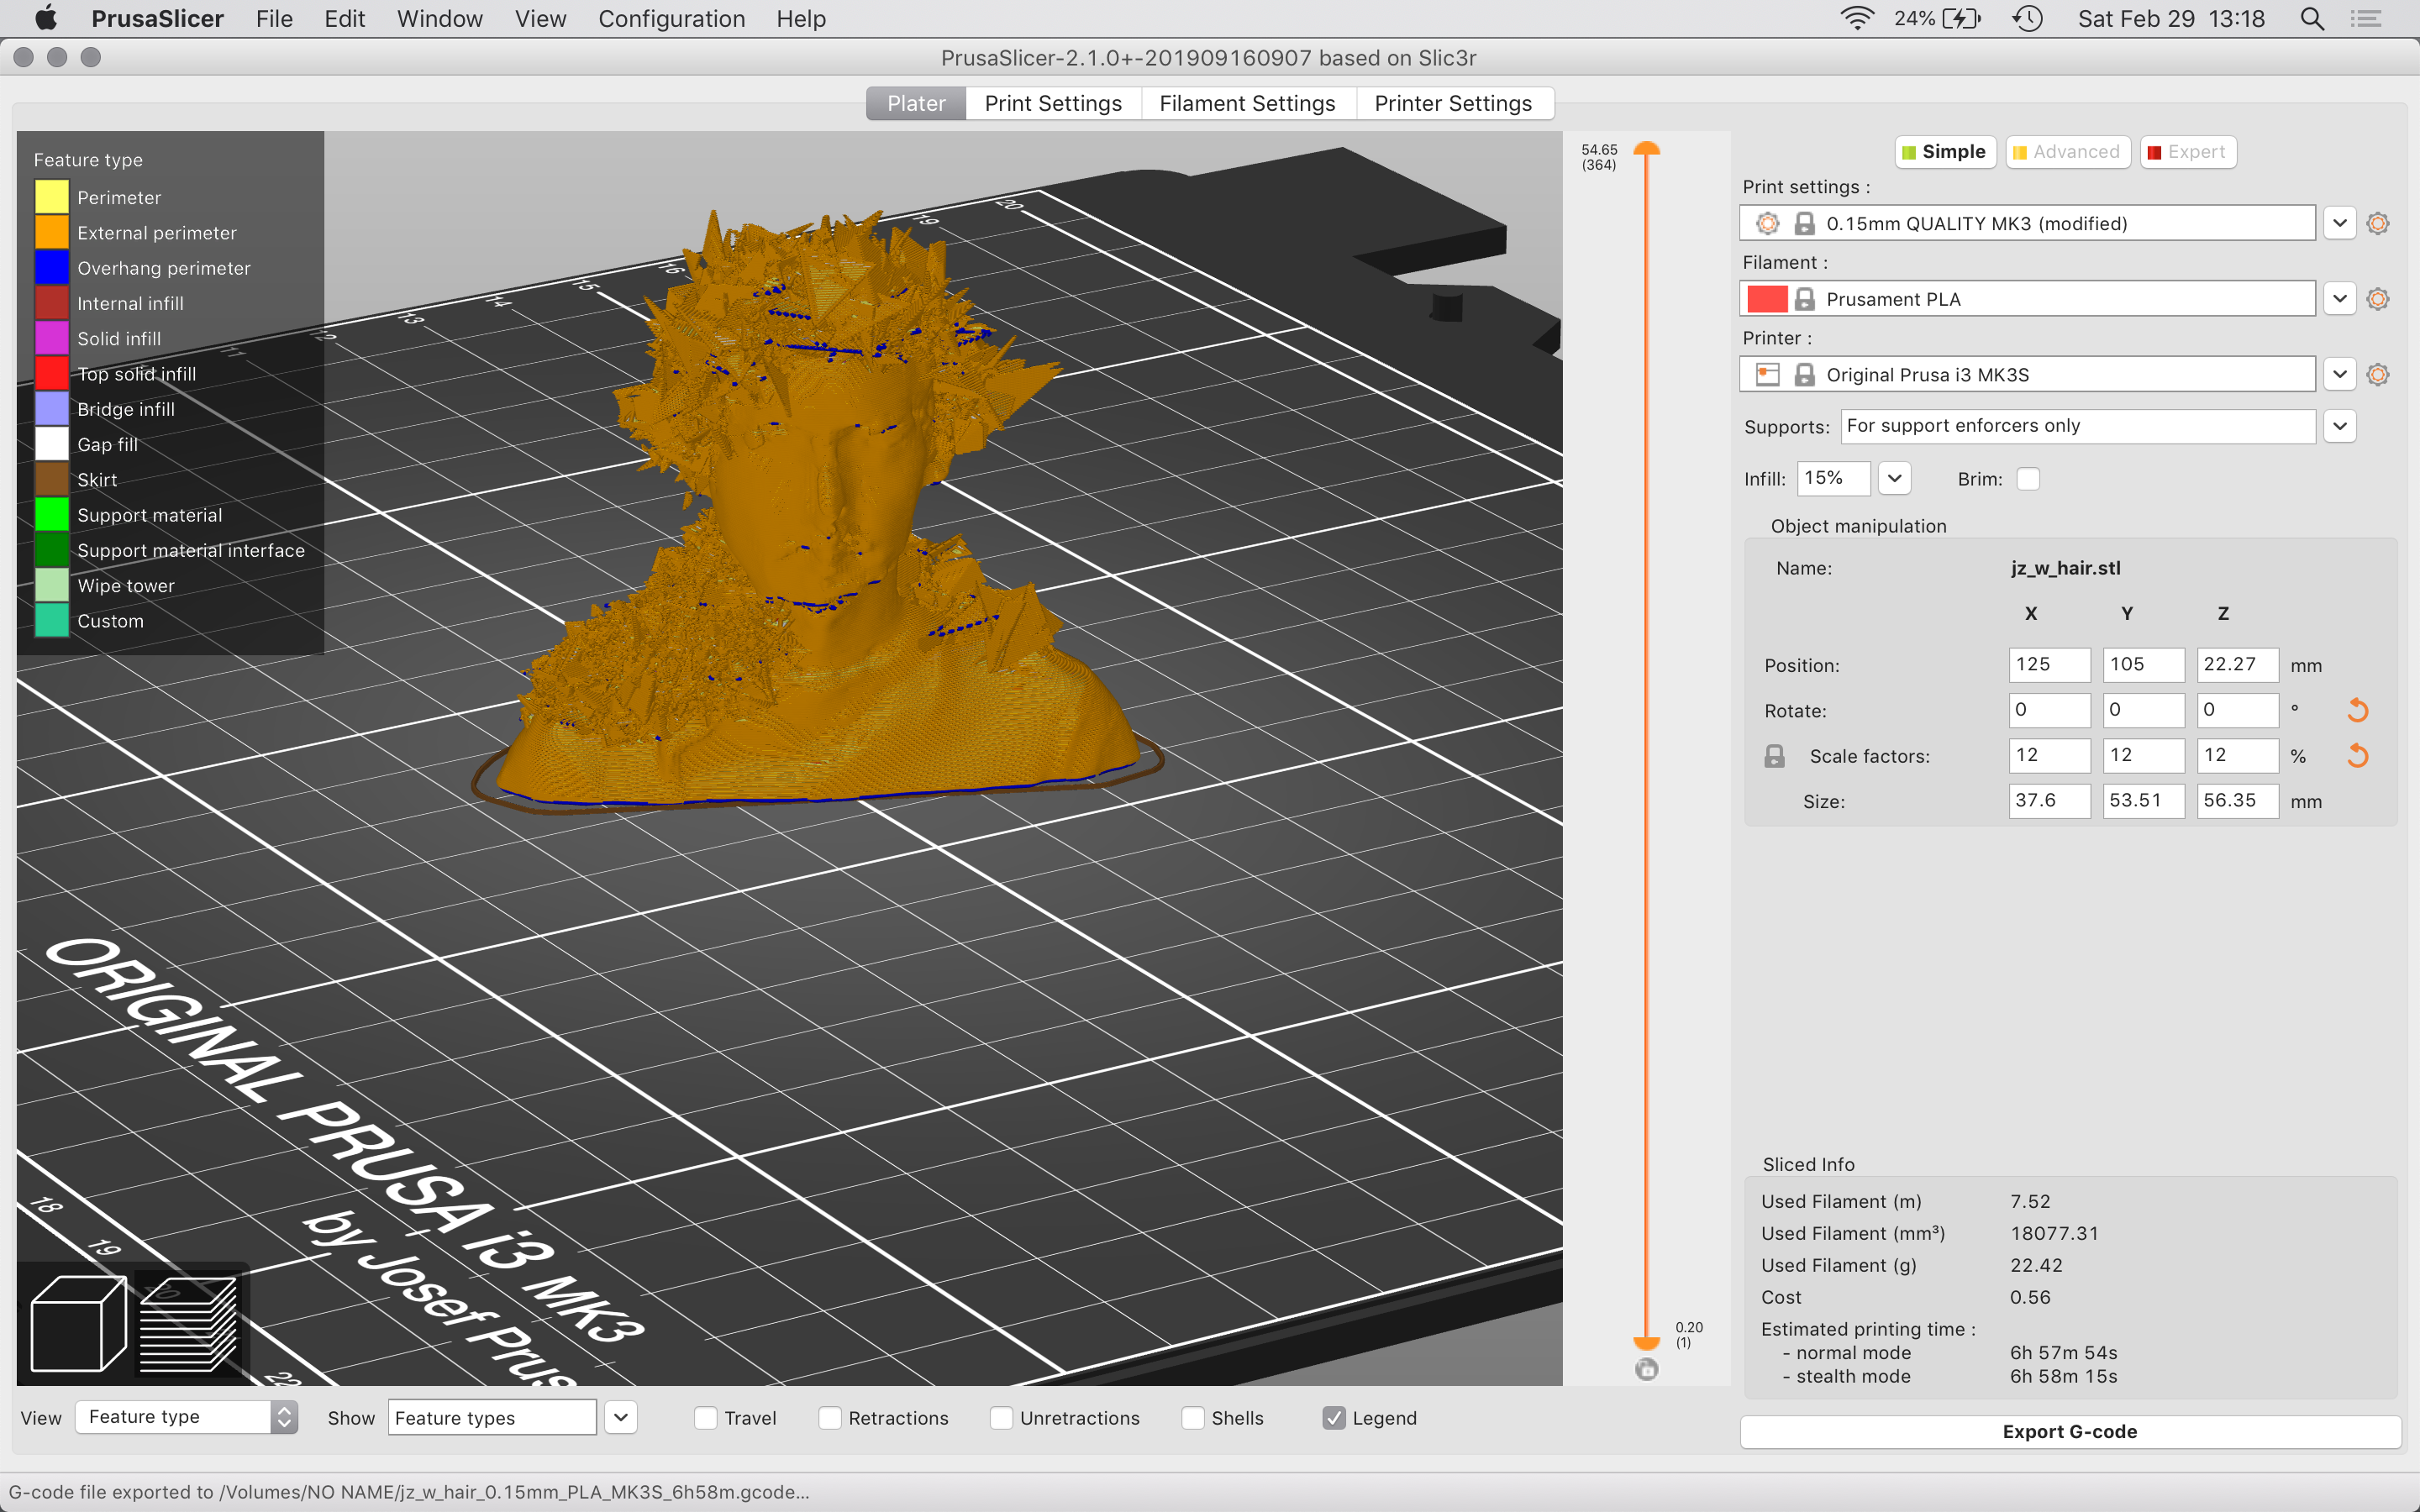Enable the Brim checkbox
Screen dimensions: 2420x1512
click(2028, 479)
